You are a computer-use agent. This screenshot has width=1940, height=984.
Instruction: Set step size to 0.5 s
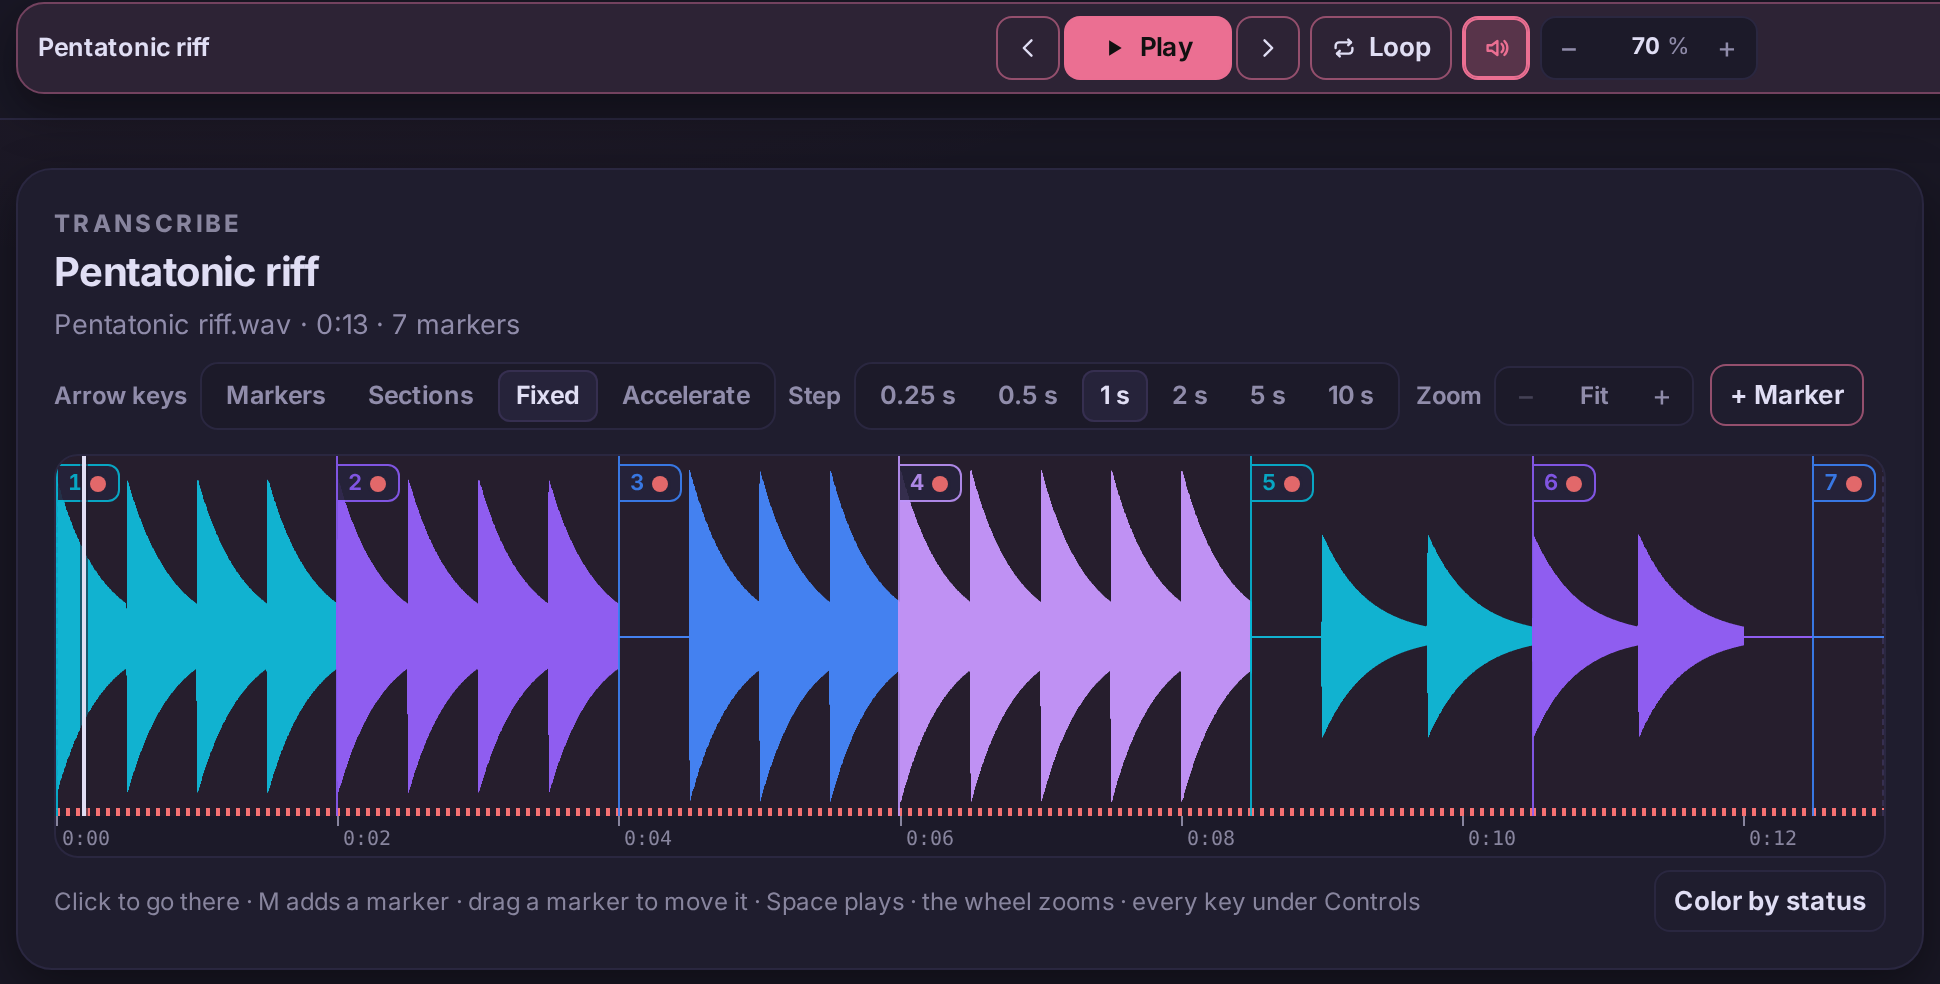1027,396
